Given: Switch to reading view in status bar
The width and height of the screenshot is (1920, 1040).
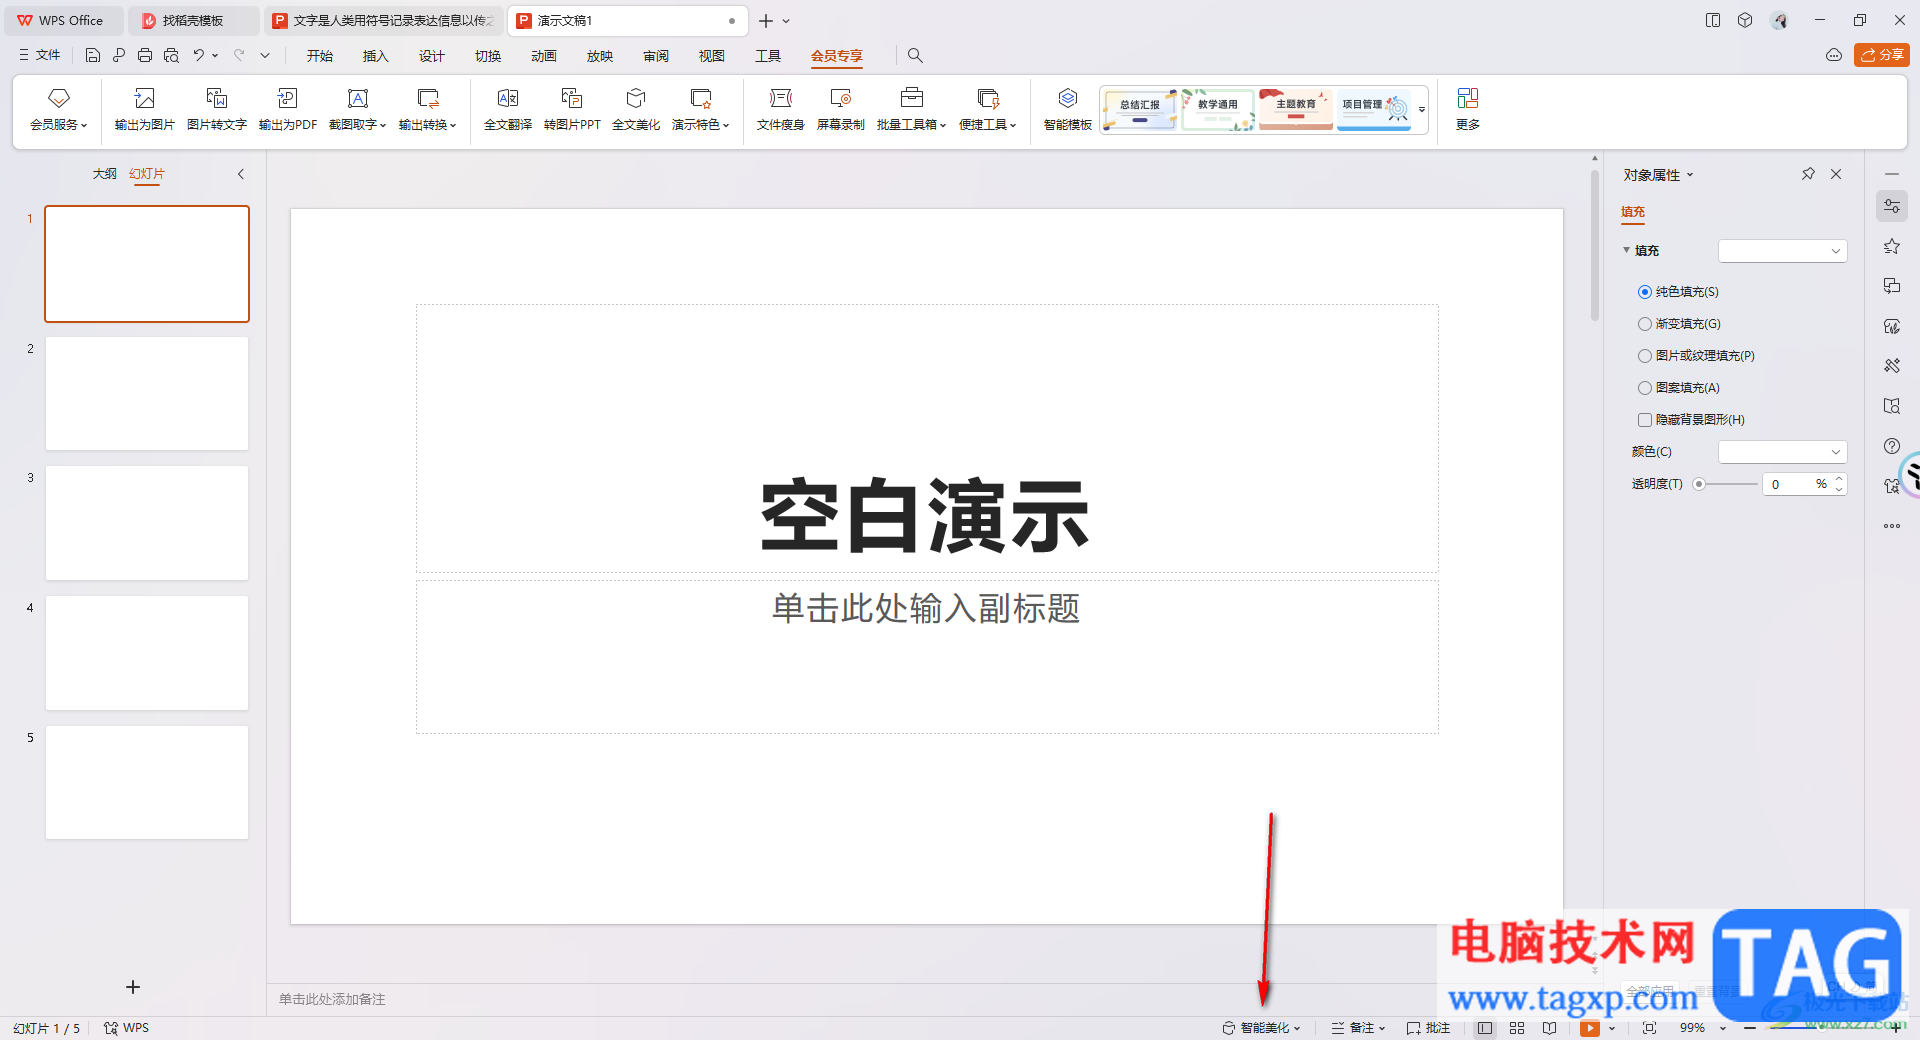Looking at the screenshot, I should [x=1549, y=1028].
